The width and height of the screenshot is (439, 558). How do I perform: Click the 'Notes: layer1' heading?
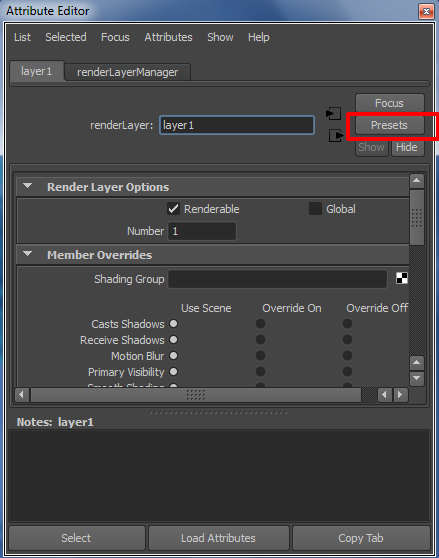pyautogui.click(x=55, y=422)
